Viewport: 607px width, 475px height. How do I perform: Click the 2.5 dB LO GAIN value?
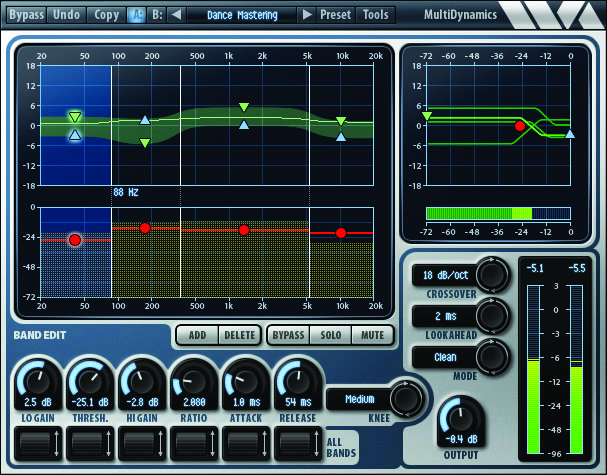coord(38,402)
